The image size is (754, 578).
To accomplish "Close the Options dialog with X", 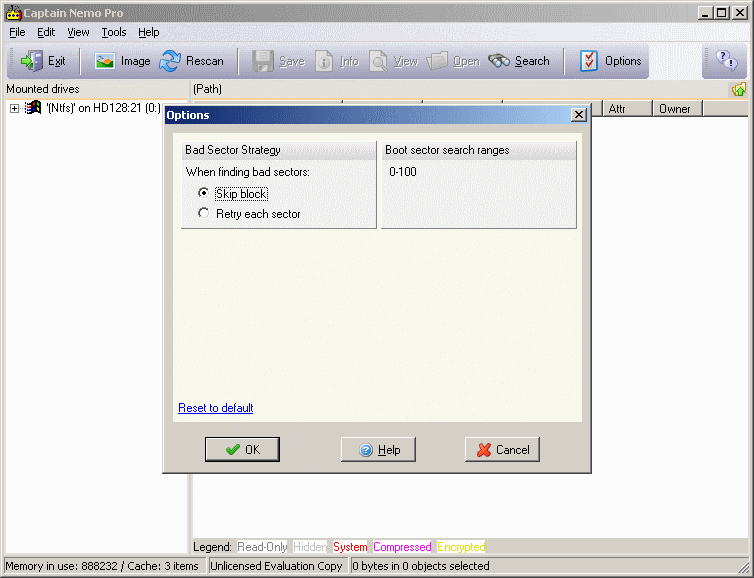I will point(578,115).
